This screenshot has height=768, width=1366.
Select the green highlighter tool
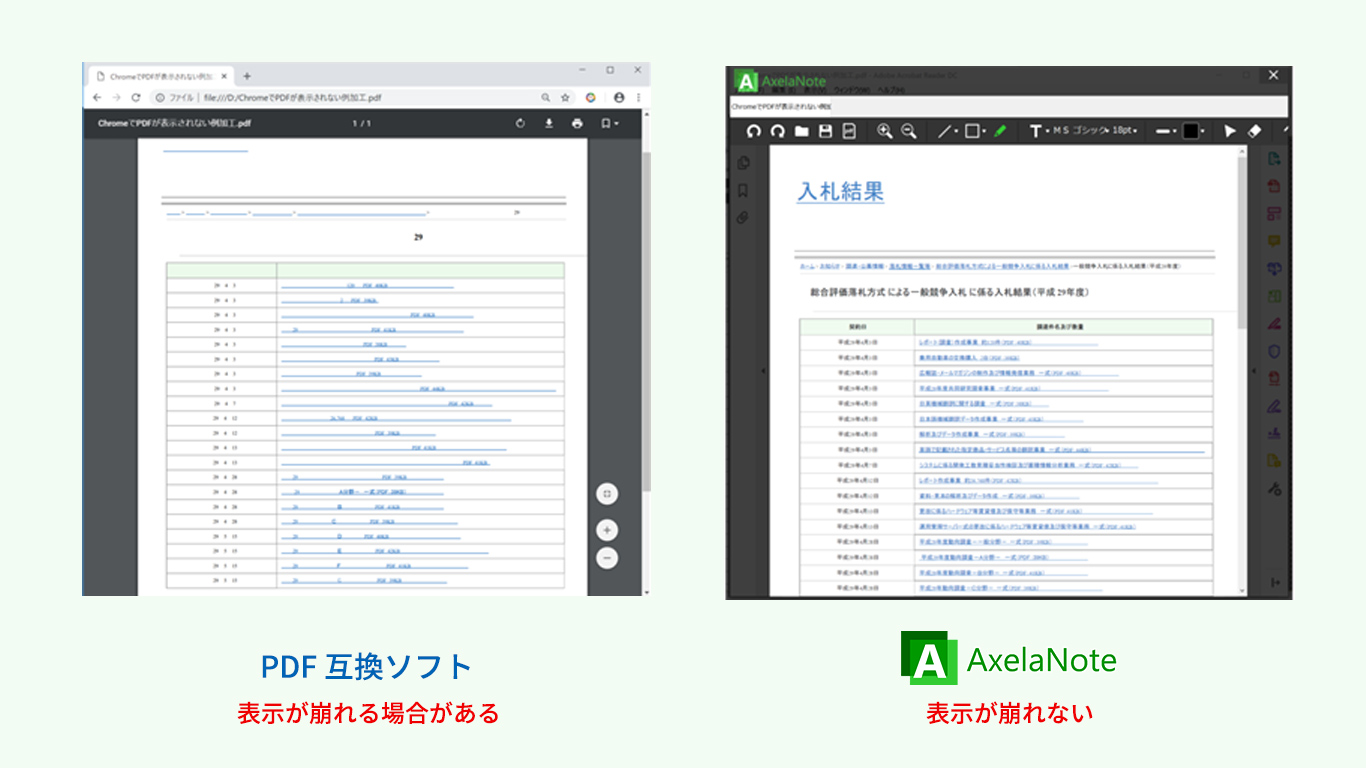point(1000,131)
